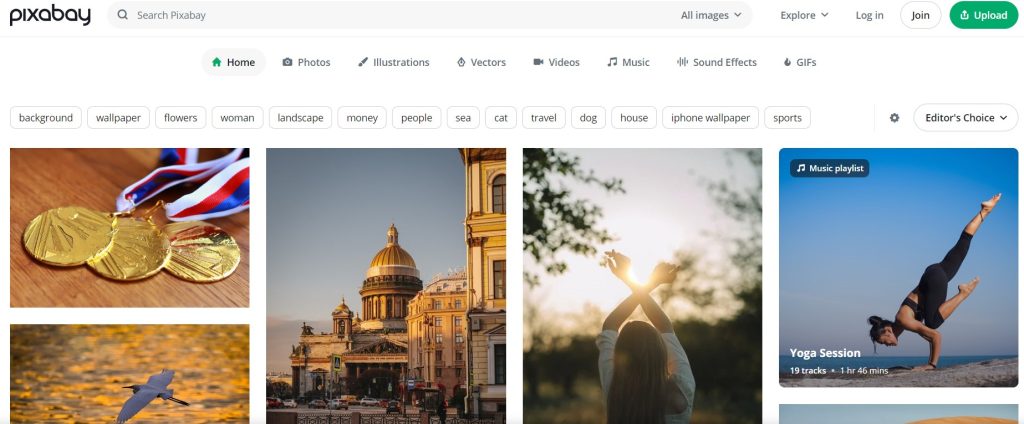Image resolution: width=1024 pixels, height=424 pixels.
Task: Click the sea tag
Action: (463, 118)
